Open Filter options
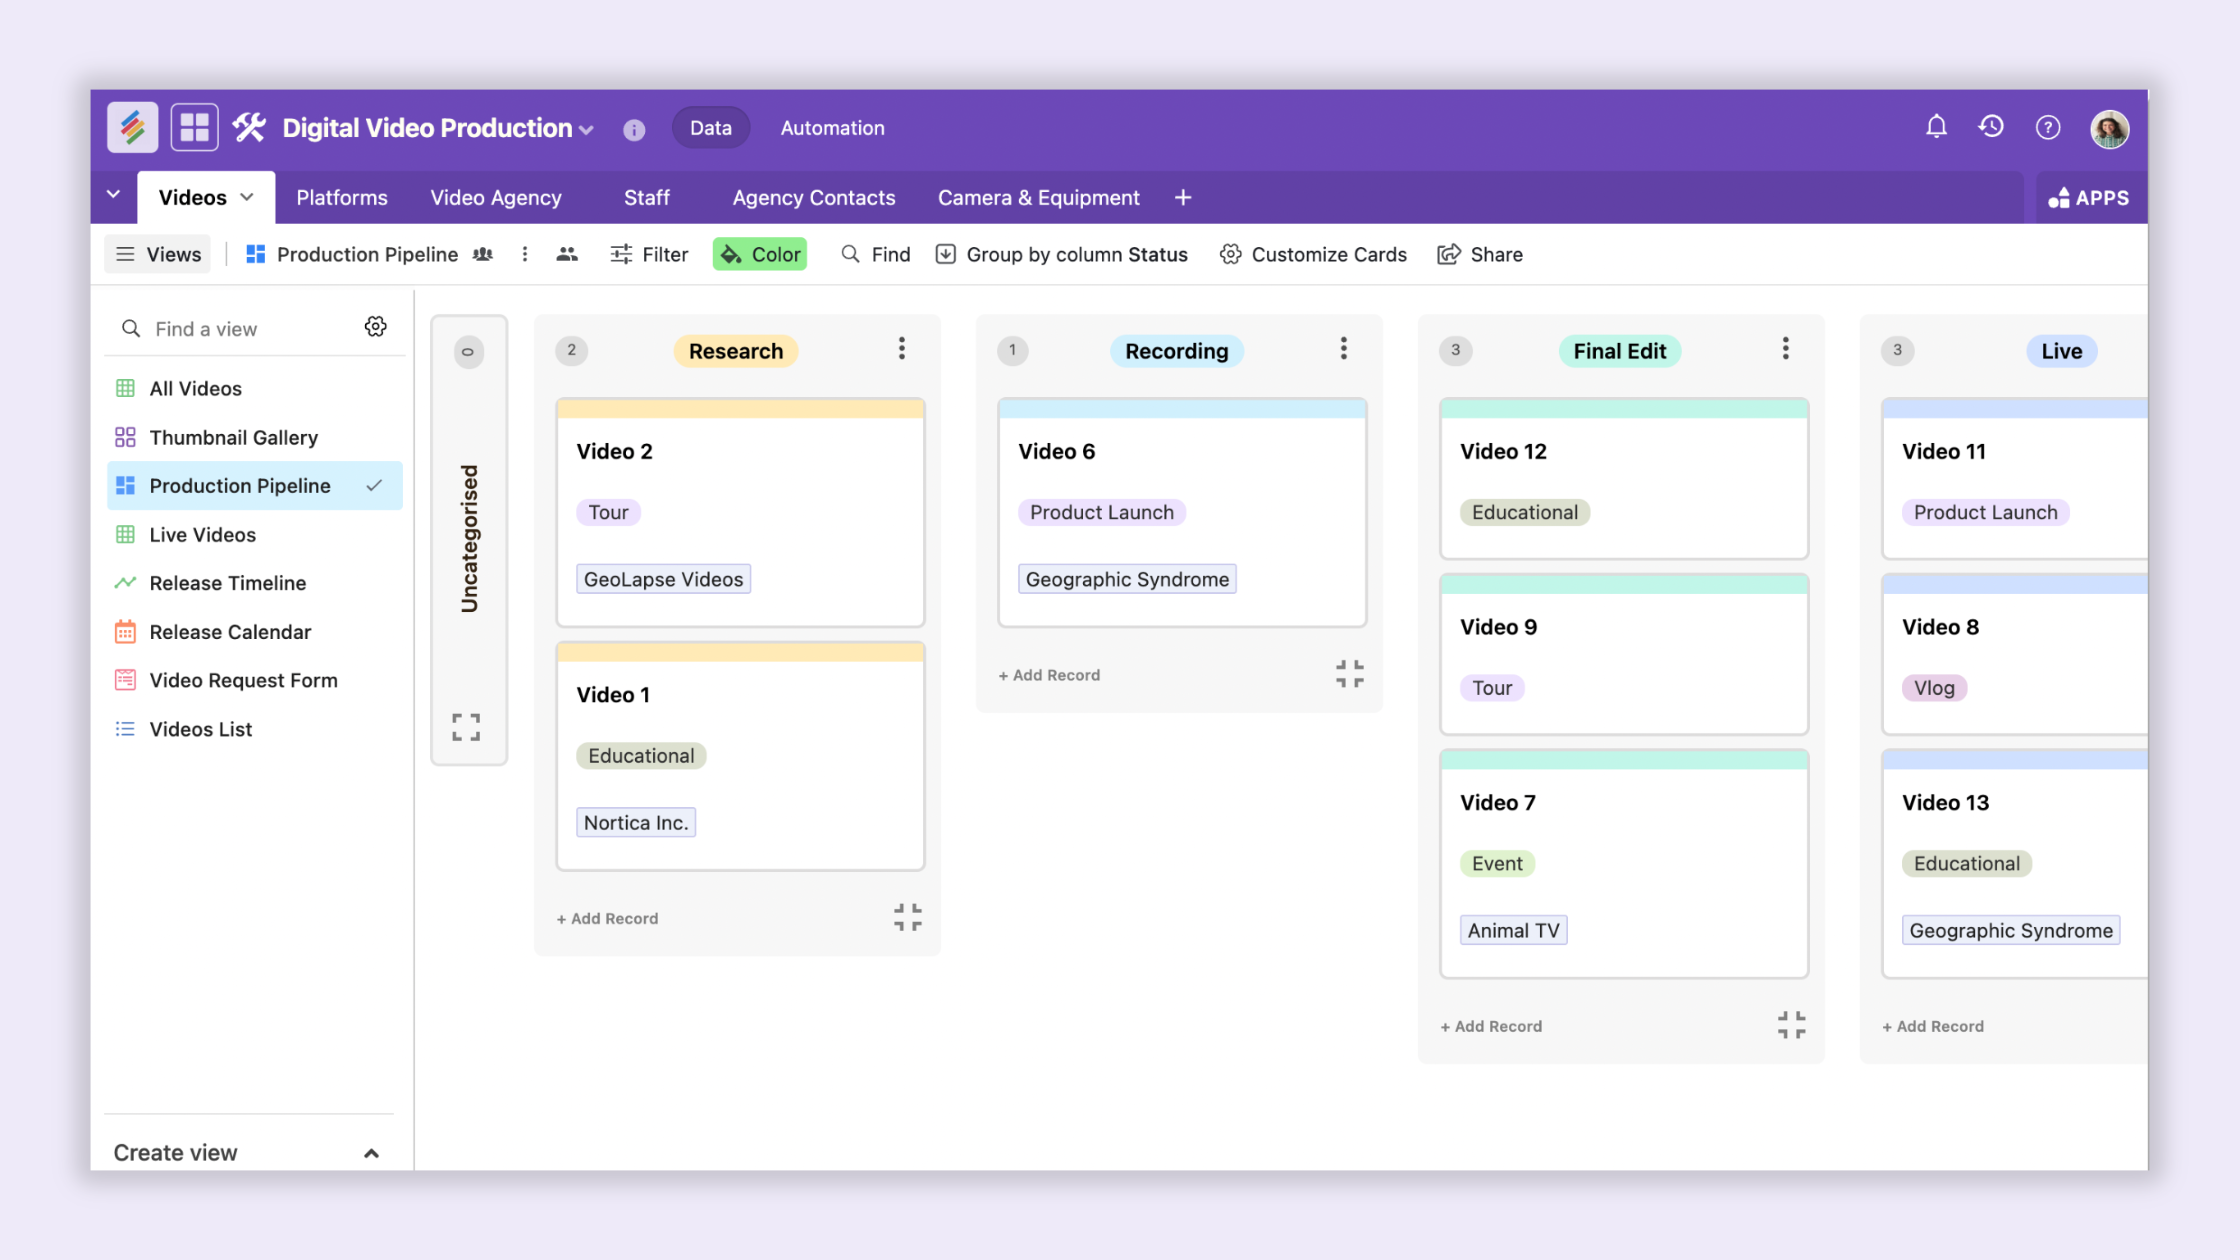Viewport: 2240px width, 1260px height. pos(649,255)
